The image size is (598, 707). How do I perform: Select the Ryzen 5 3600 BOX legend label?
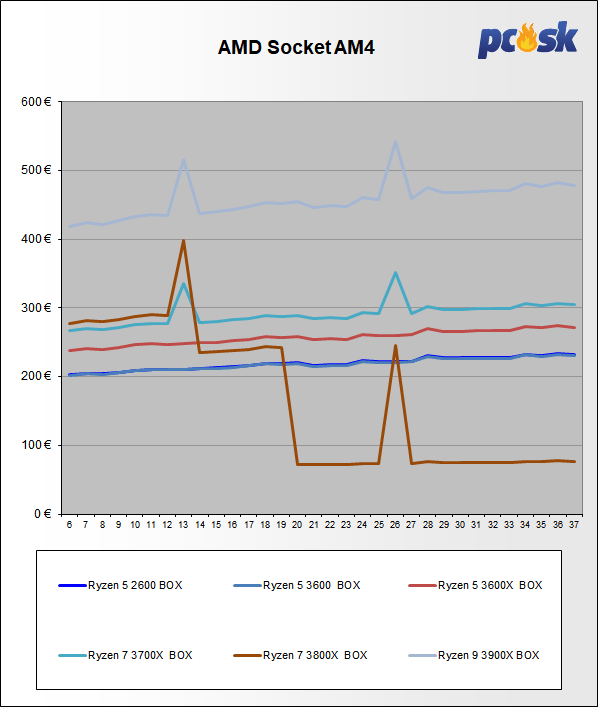[312, 585]
